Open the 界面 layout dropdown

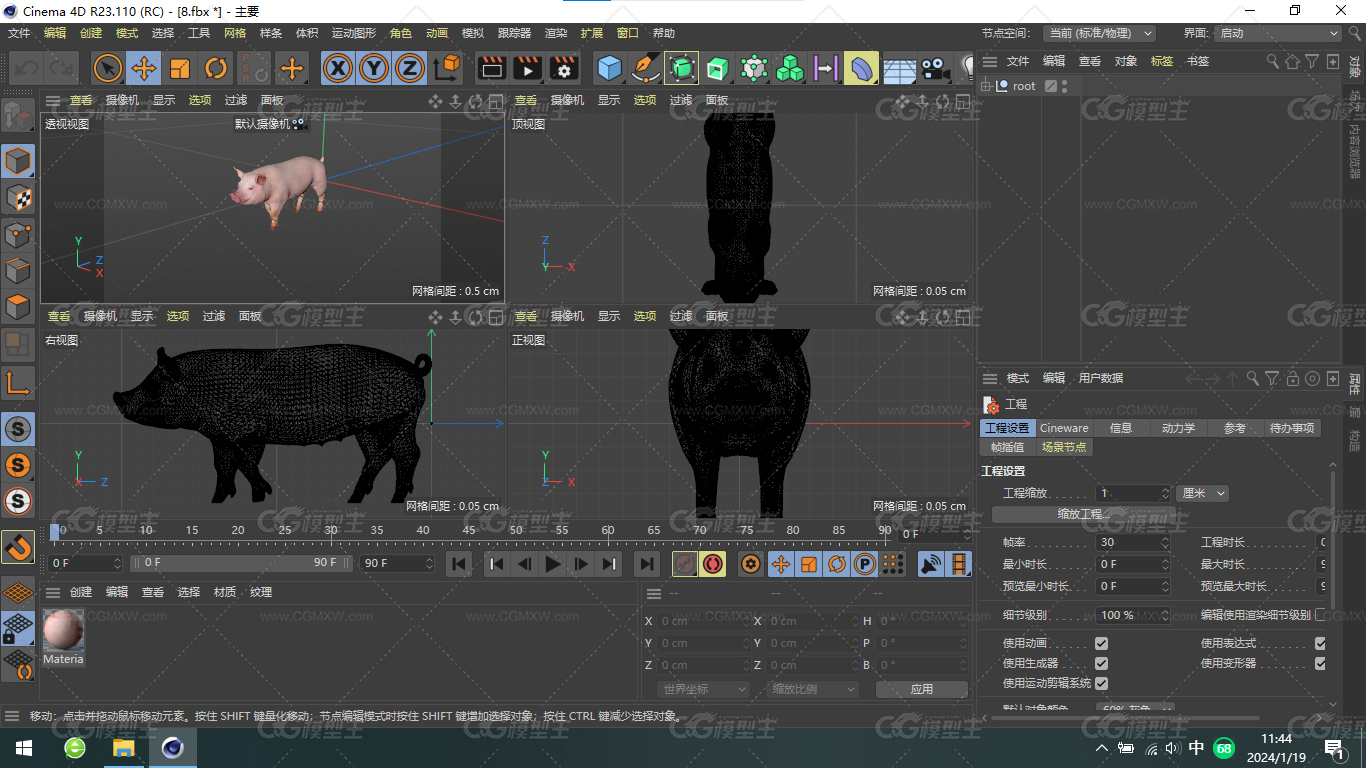point(1277,33)
